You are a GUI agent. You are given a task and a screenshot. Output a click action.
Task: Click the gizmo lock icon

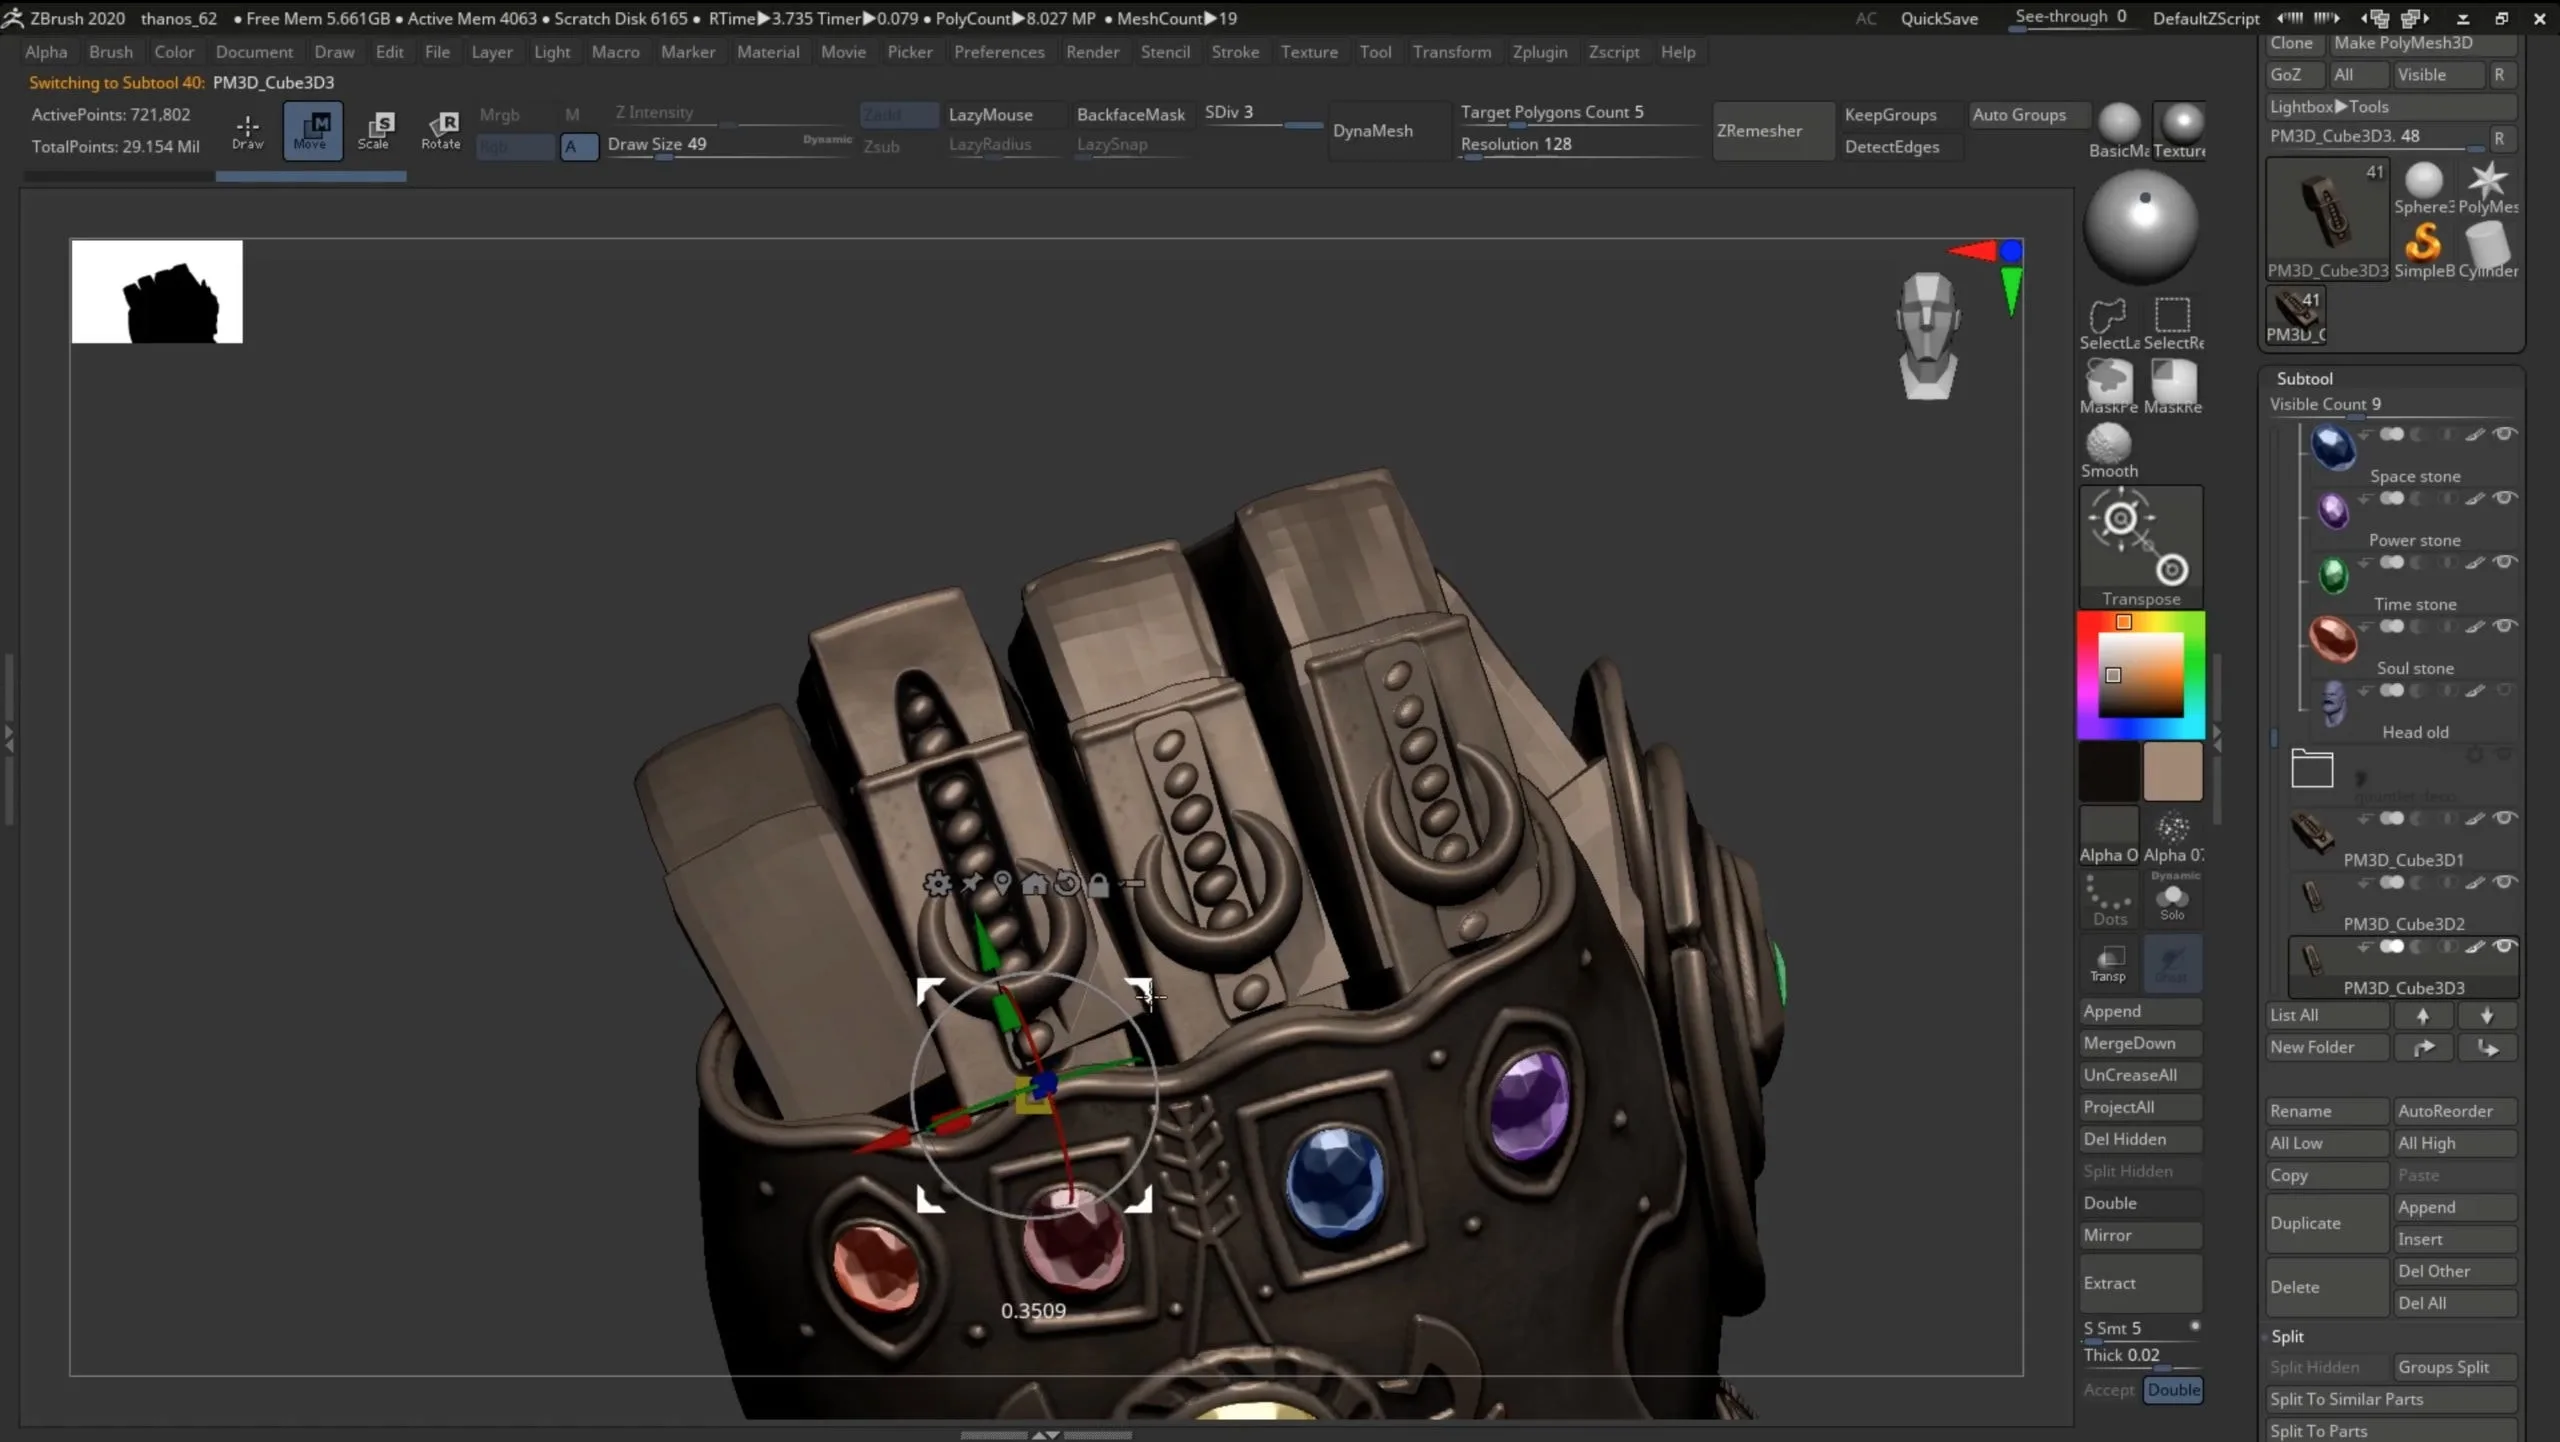1099,884
